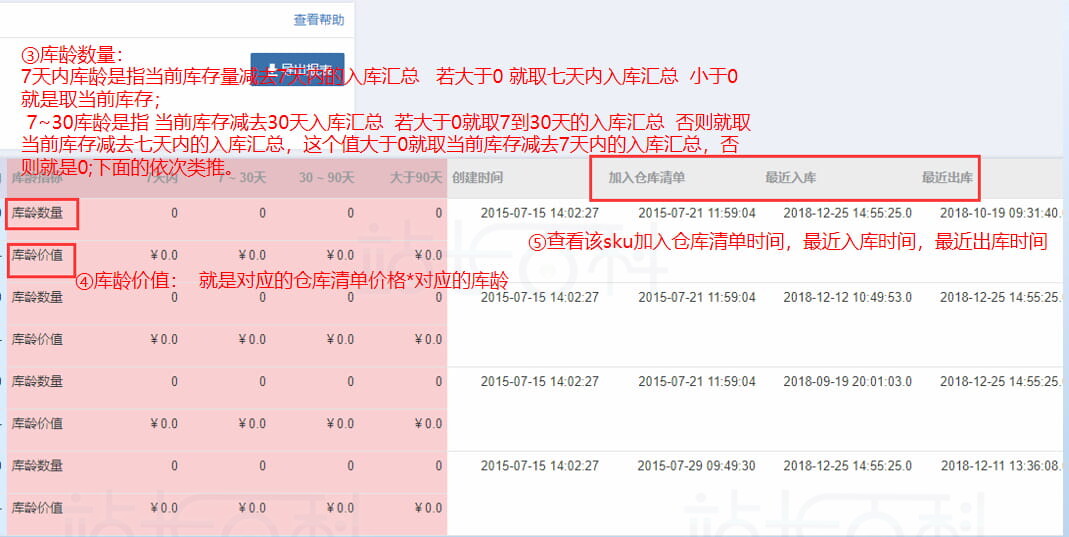
Task: Click the 7~30天 column header
Action: (x=244, y=178)
